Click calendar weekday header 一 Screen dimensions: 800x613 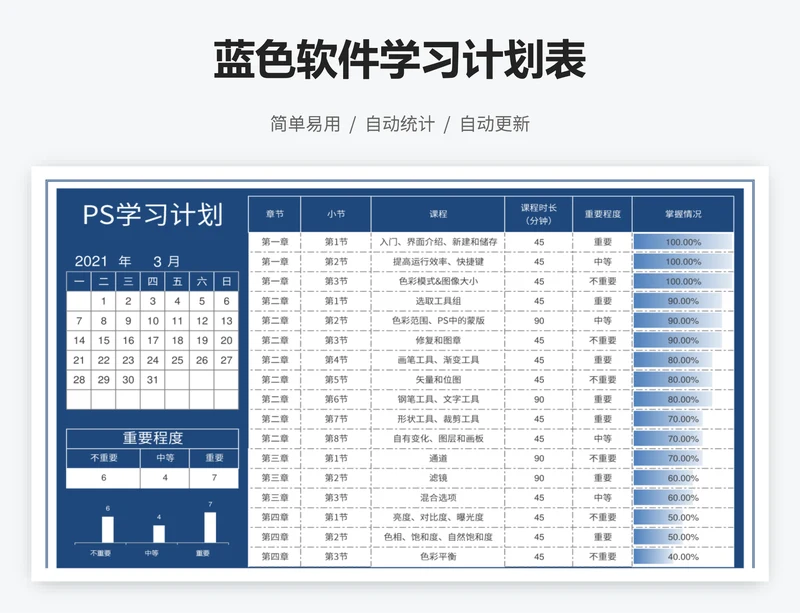79,281
